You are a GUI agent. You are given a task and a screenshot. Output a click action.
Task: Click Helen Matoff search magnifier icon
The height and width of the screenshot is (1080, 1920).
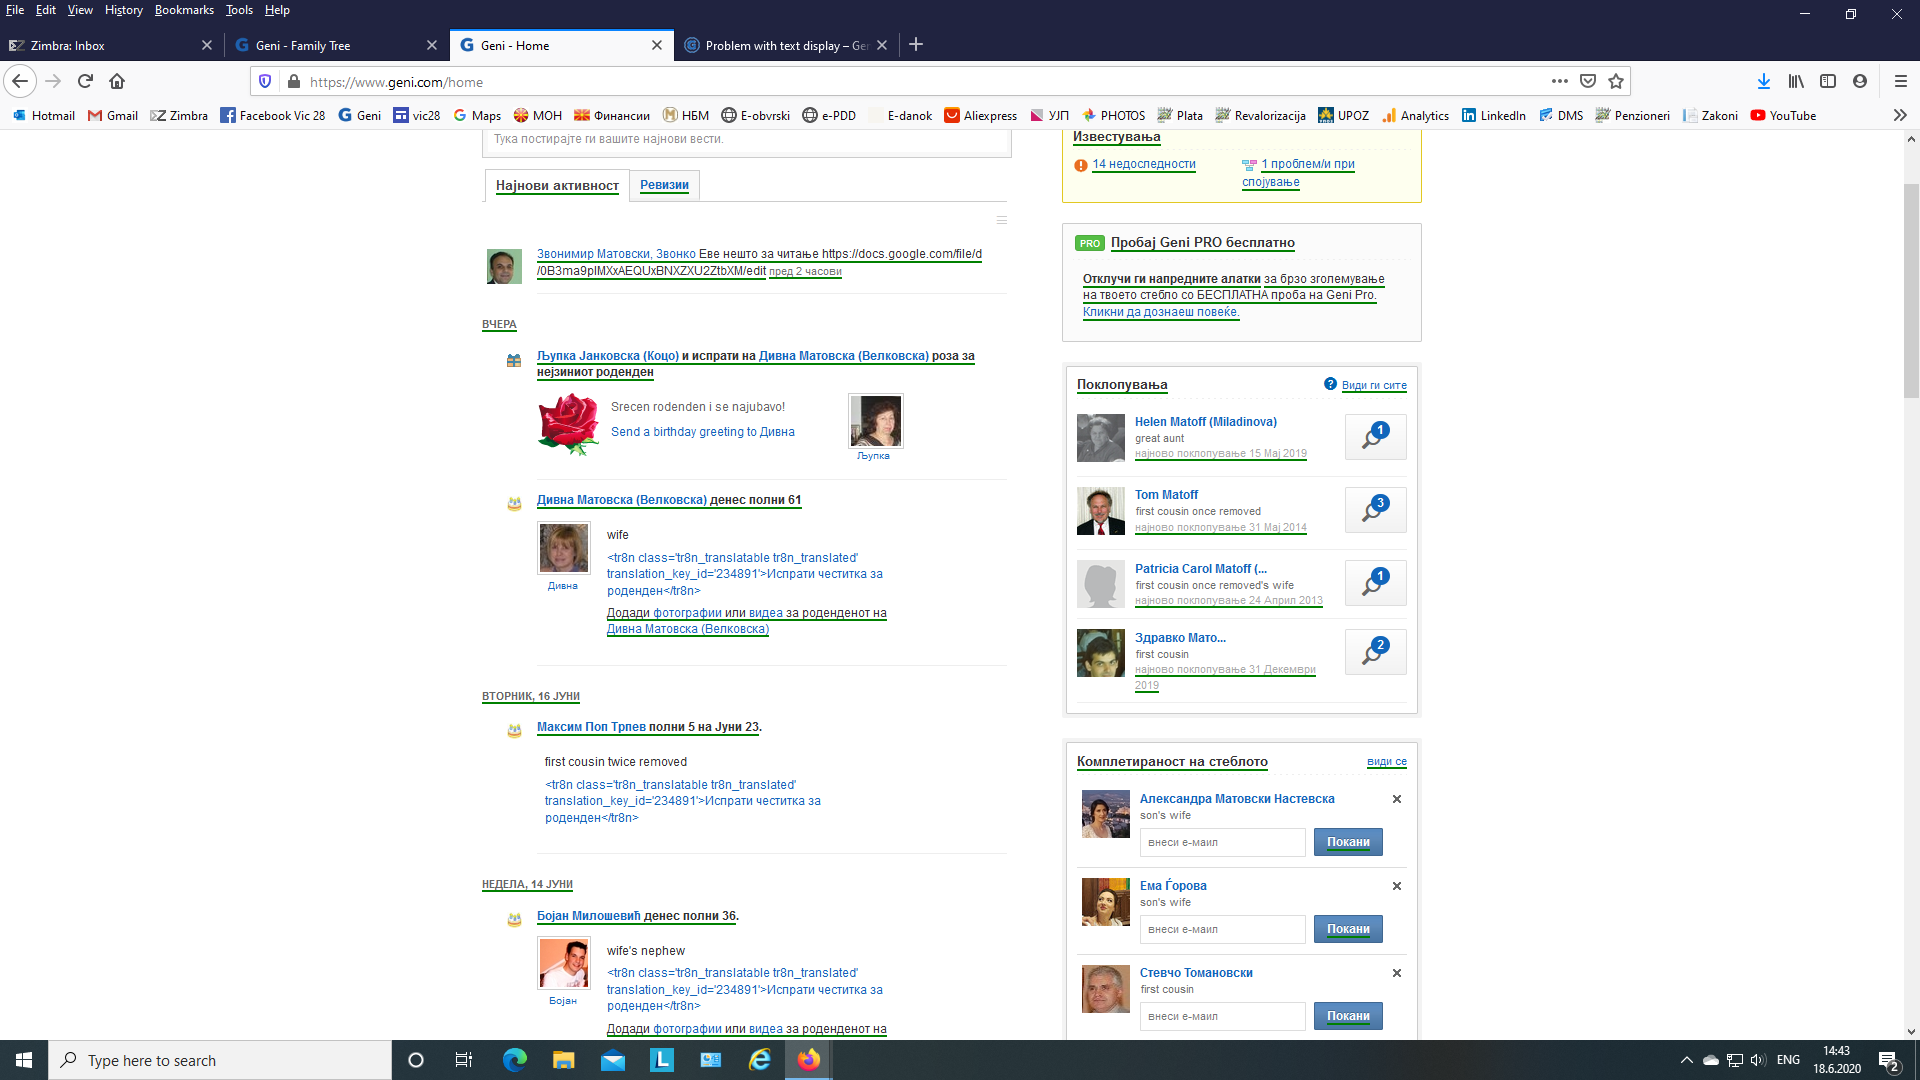click(x=1375, y=437)
